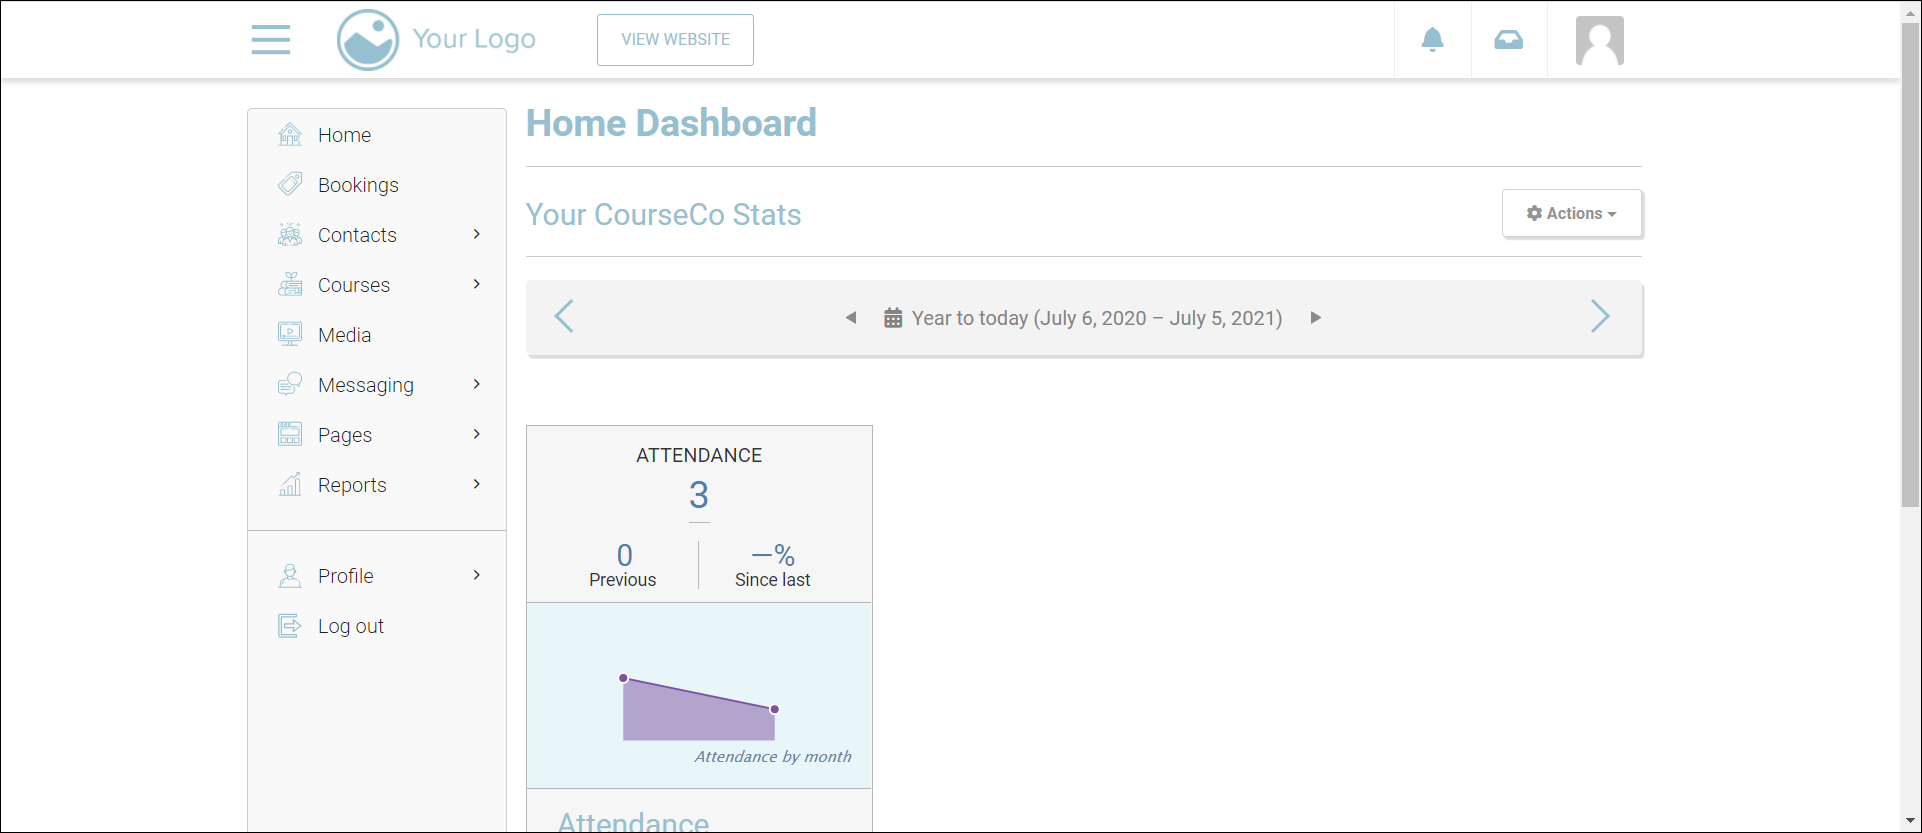Click the VIEW WEBSITE button
Viewport: 1922px width, 833px height.
(x=675, y=40)
